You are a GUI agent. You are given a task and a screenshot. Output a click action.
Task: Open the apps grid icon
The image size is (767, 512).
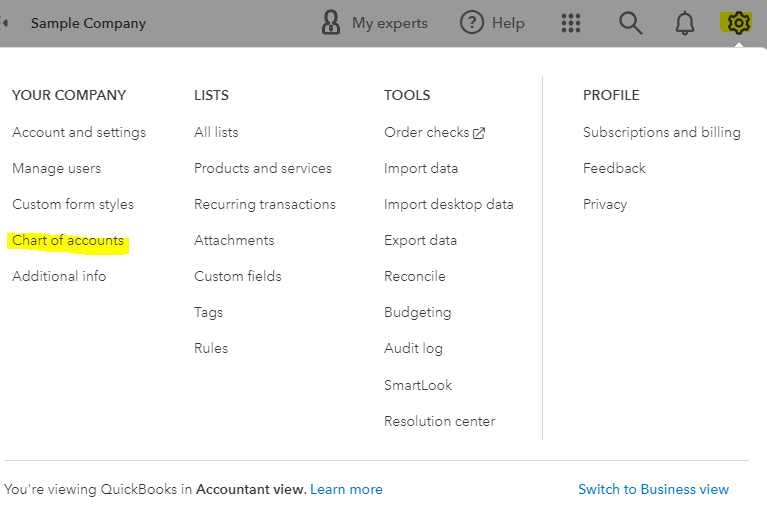coord(571,23)
